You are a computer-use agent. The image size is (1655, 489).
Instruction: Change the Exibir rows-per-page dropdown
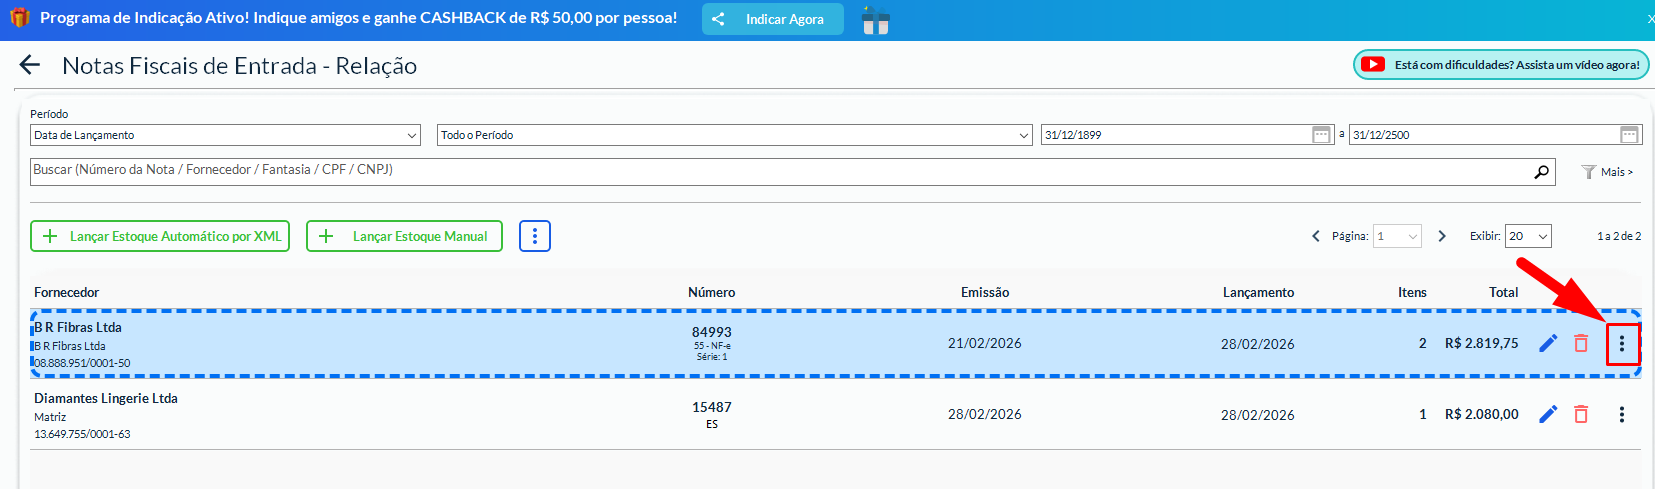click(1528, 236)
